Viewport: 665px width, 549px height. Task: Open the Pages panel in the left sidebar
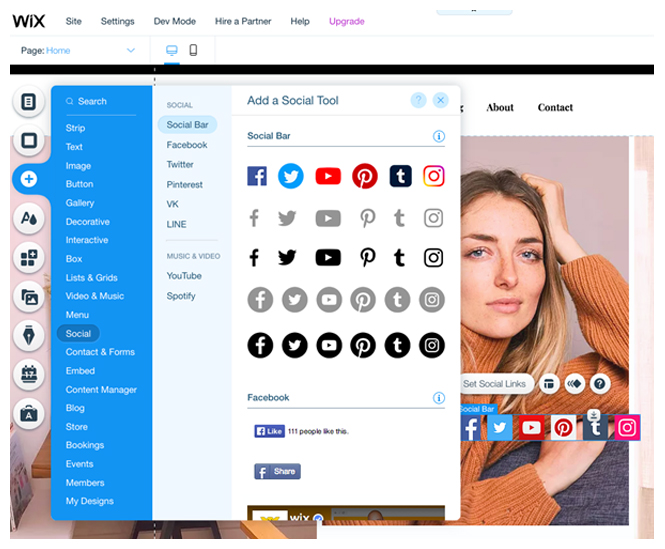28,102
